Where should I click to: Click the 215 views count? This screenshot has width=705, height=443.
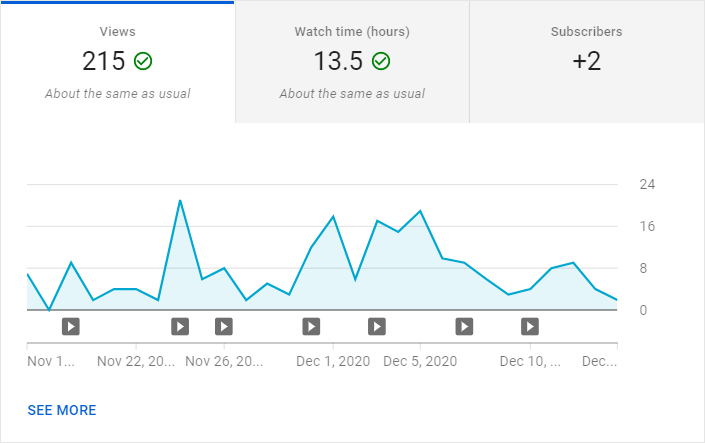click(x=103, y=61)
